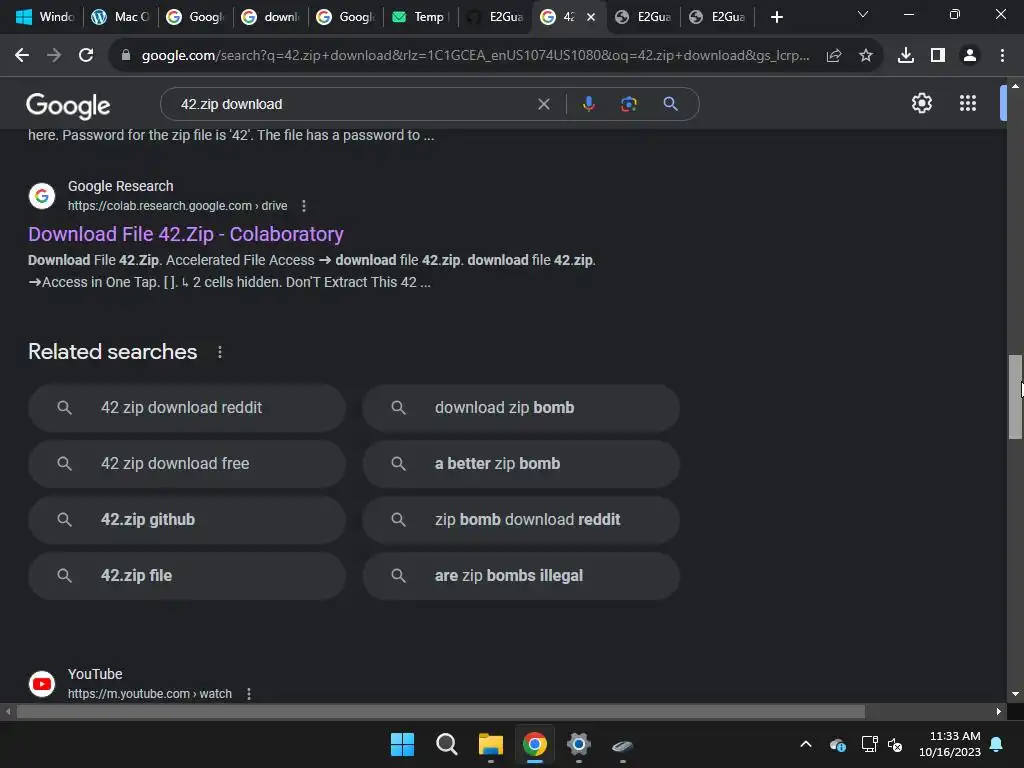
Task: Switch to the Windo tab
Action: (44, 17)
